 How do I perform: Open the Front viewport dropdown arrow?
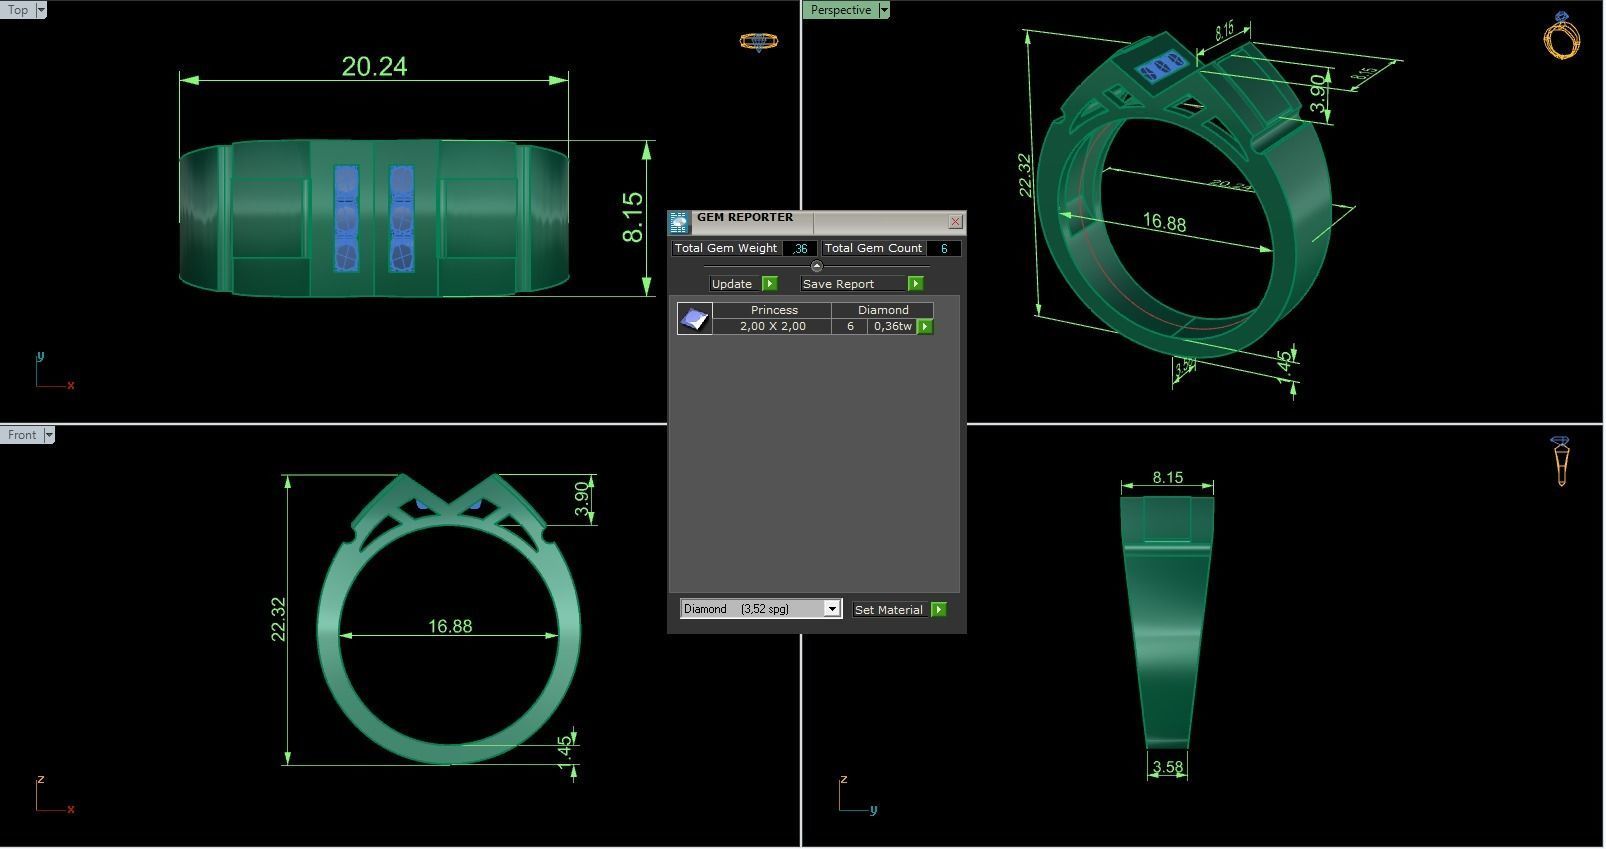(x=49, y=435)
